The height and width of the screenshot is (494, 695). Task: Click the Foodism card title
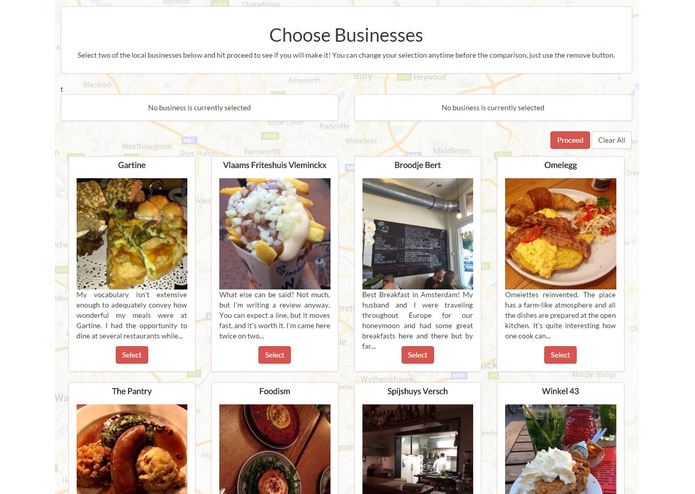[x=275, y=391]
